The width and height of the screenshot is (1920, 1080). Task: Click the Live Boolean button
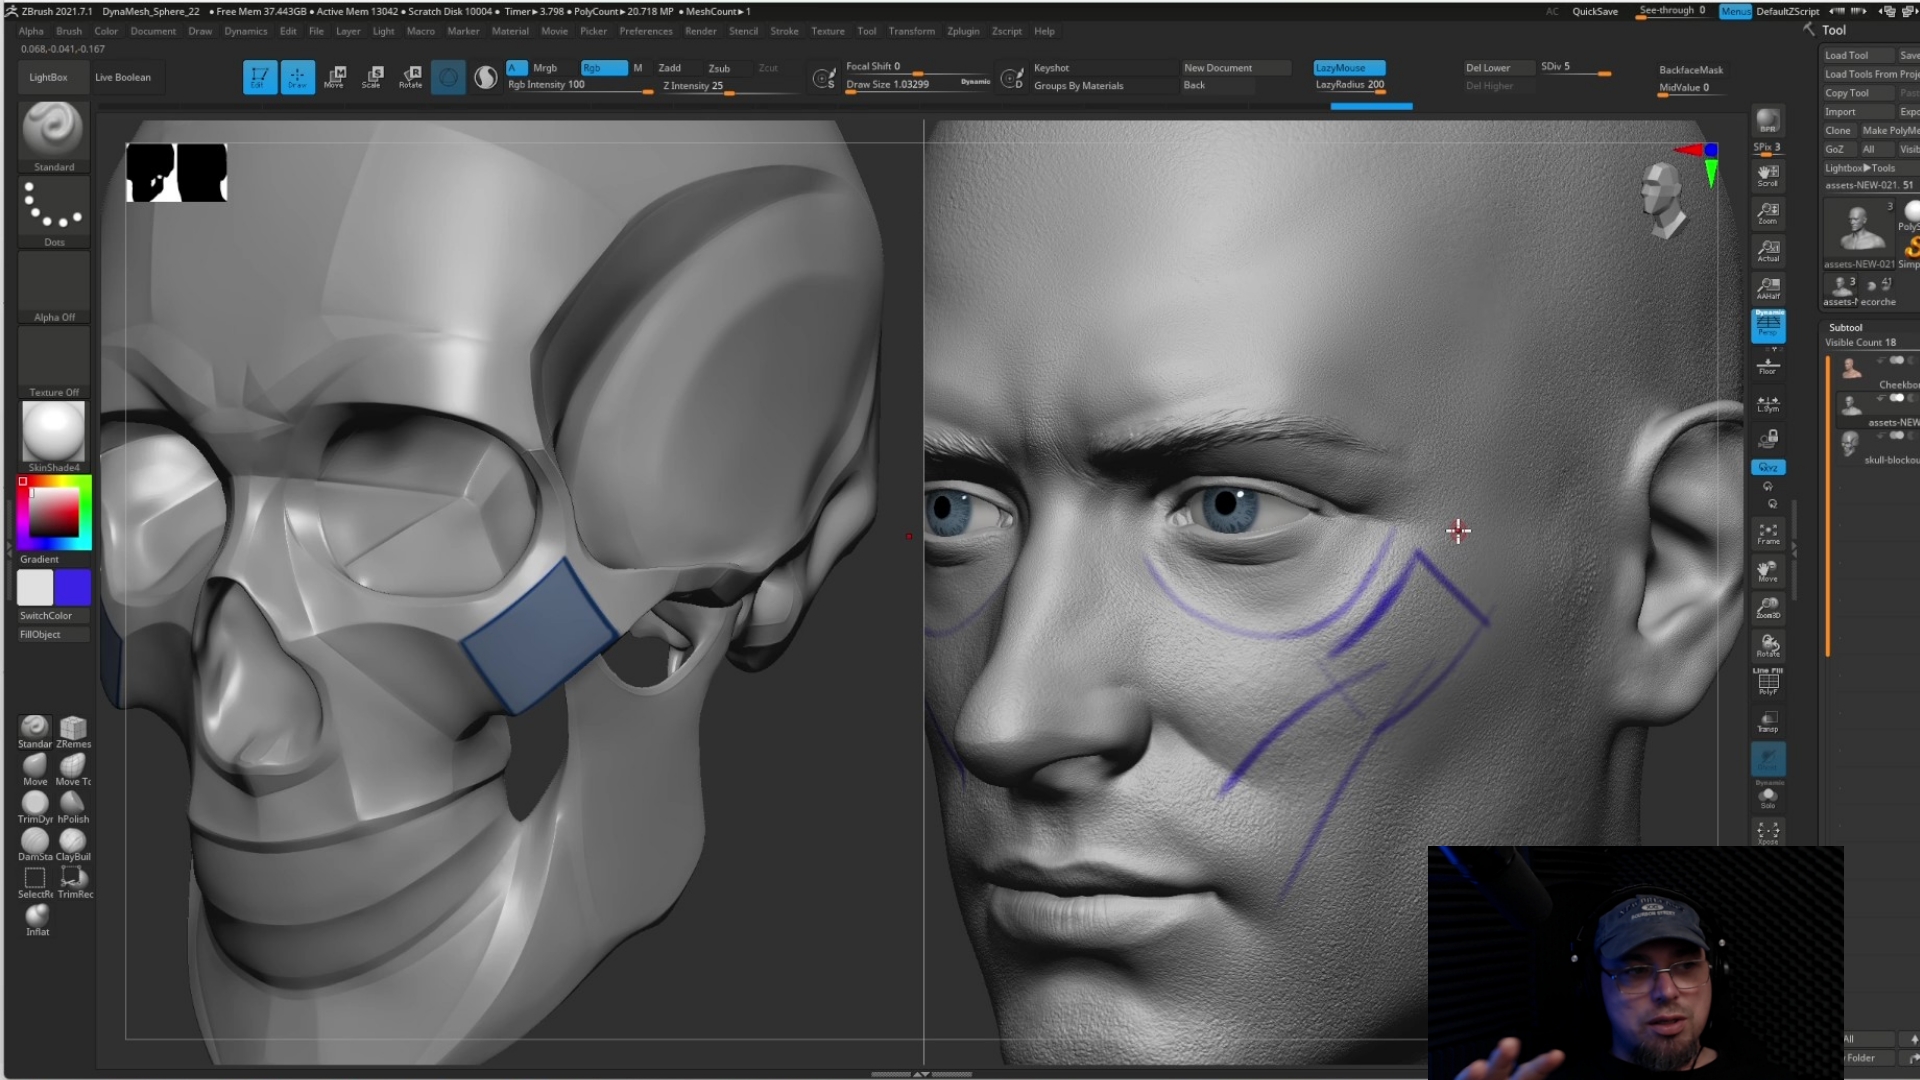pos(123,77)
